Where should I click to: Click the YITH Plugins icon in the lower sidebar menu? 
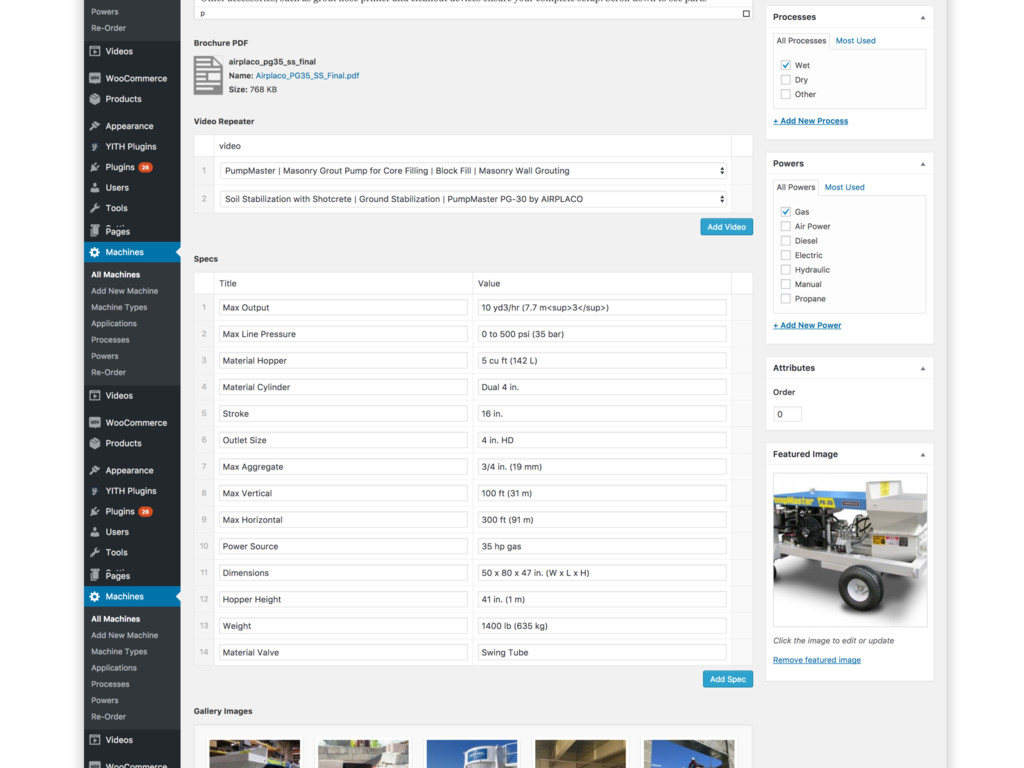tap(95, 491)
